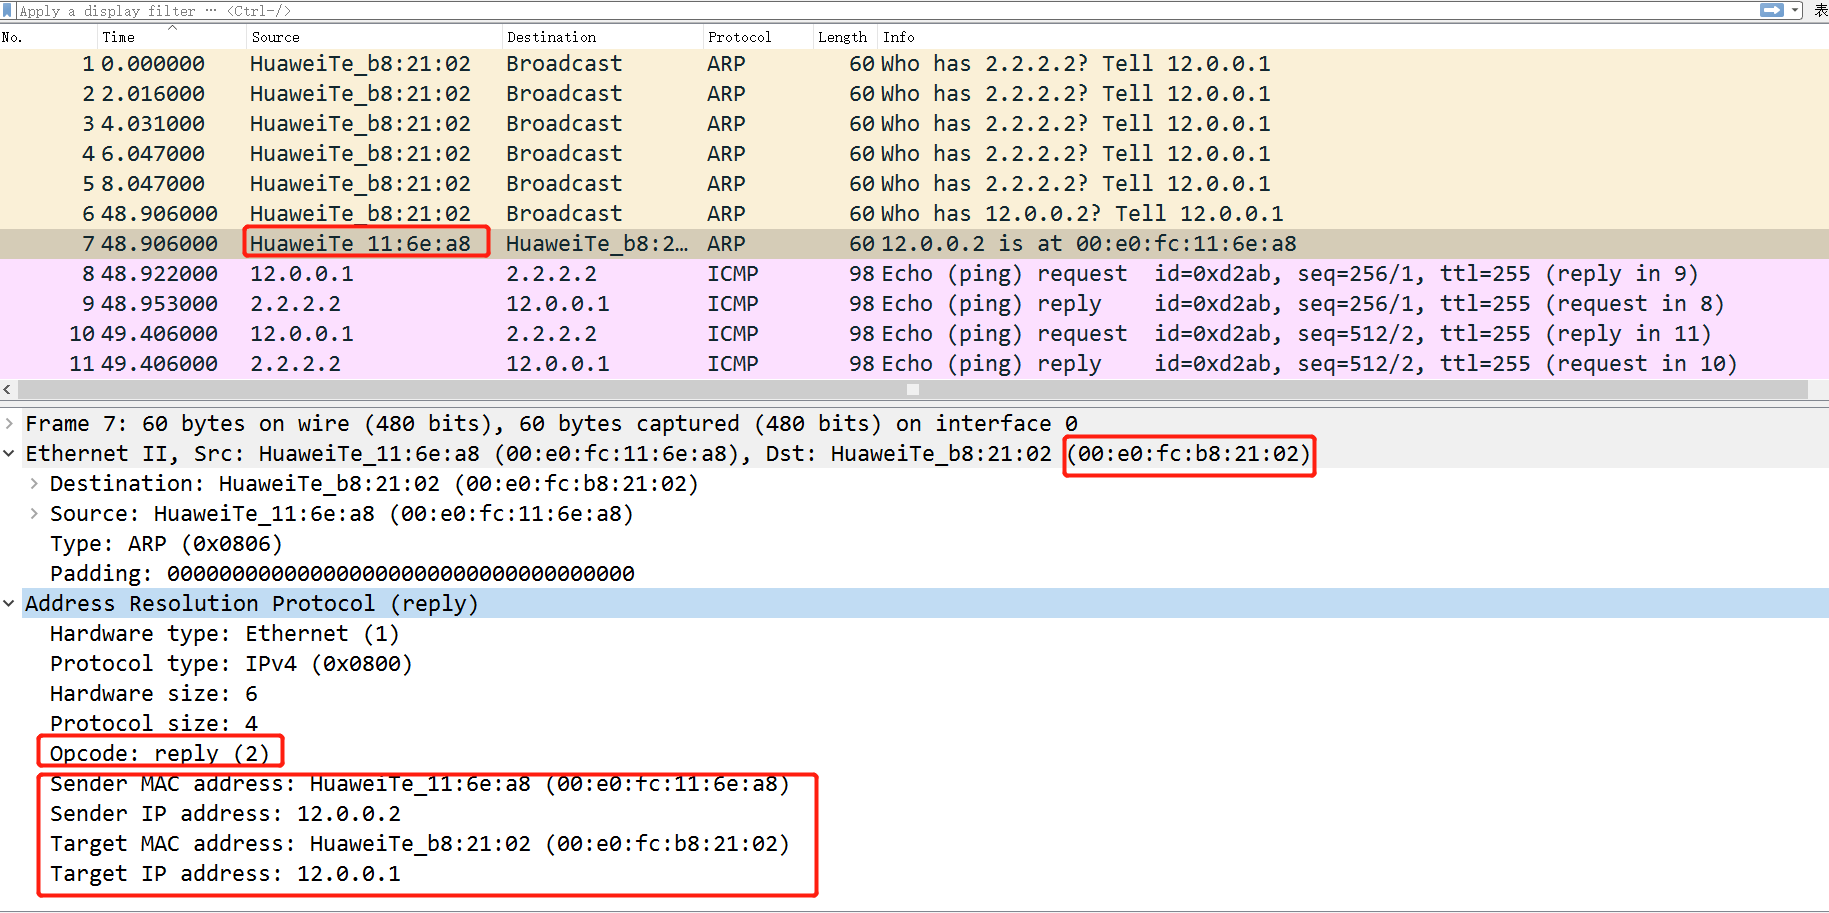Select packet 11 ICMP reply seq=512/2
The width and height of the screenshot is (1829, 913).
[914, 364]
